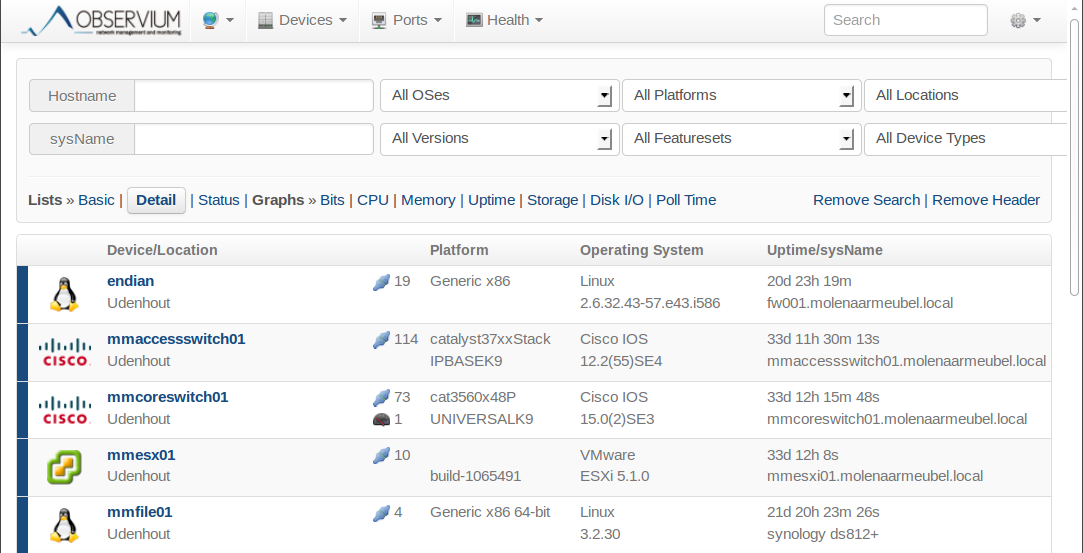Focus the sysName input field
This screenshot has height=553, width=1083.
point(253,139)
